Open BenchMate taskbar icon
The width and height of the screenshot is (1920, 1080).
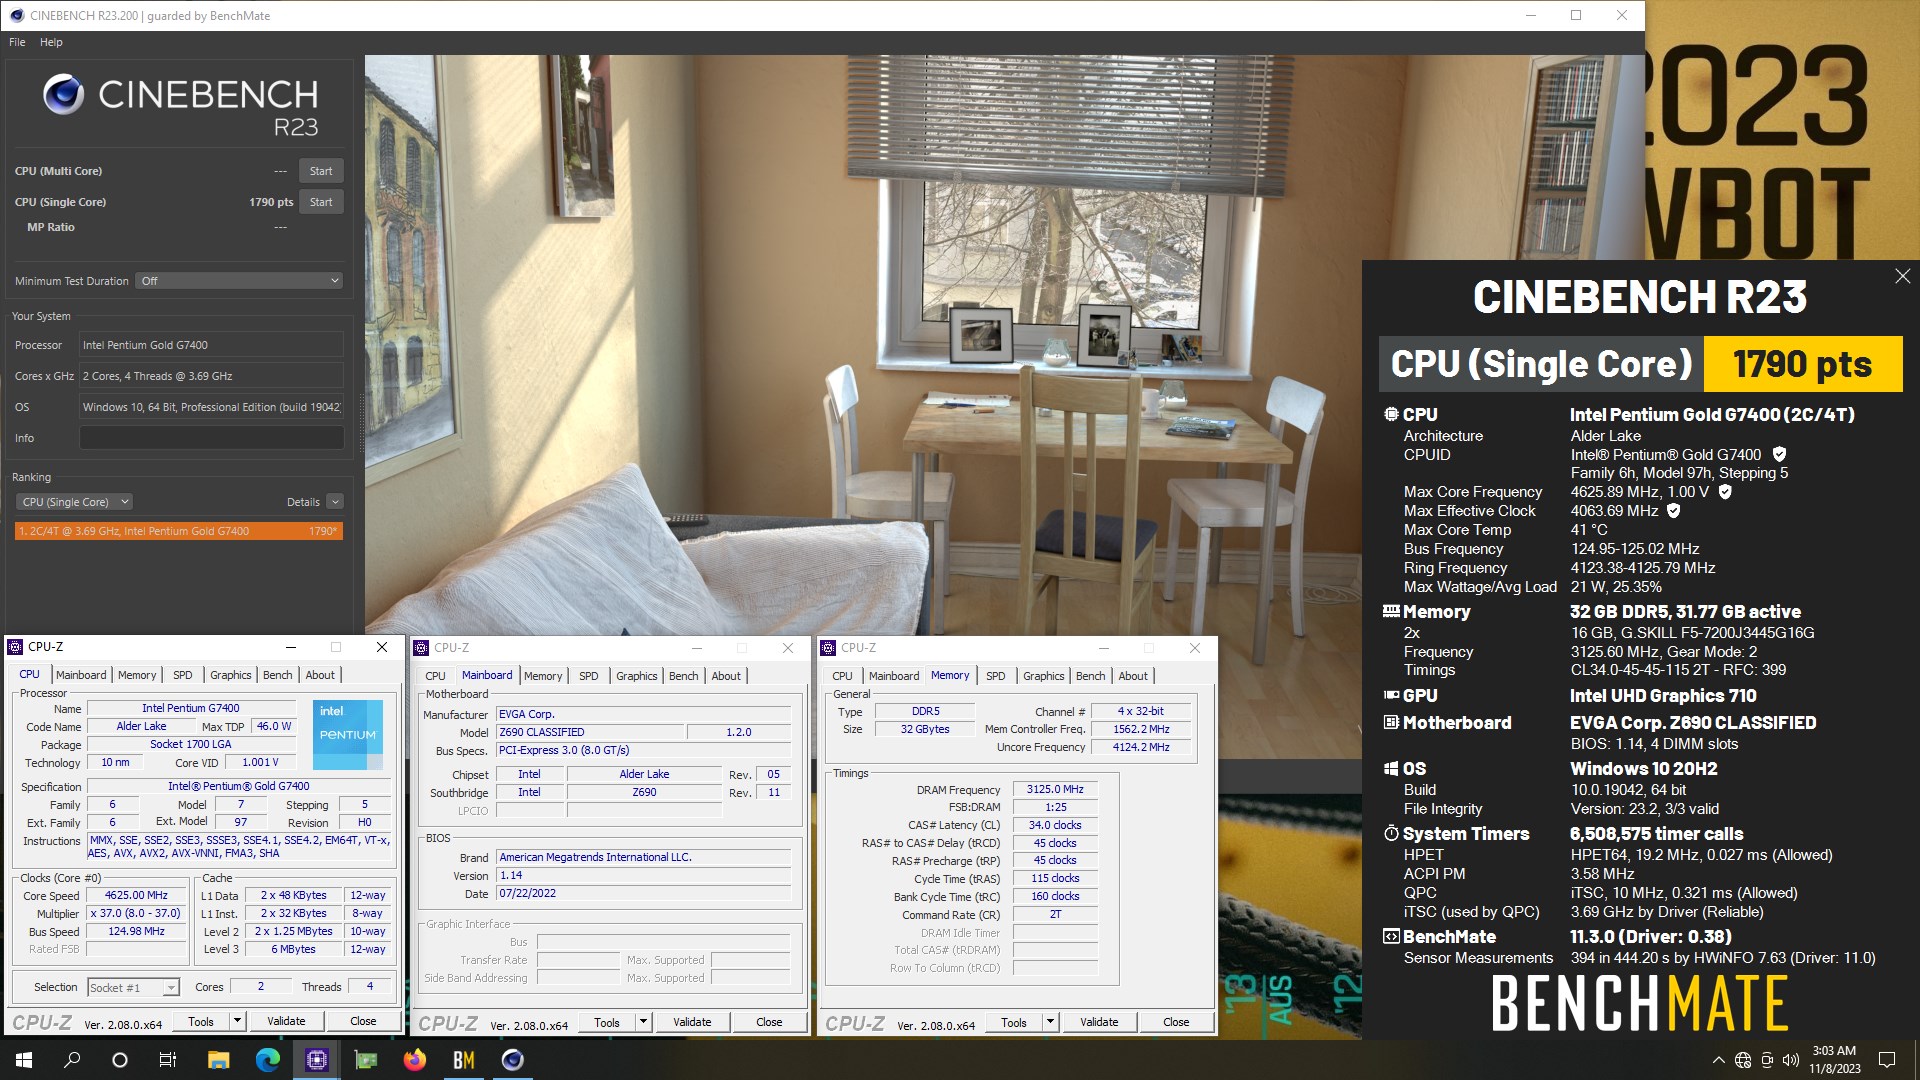coord(463,1060)
